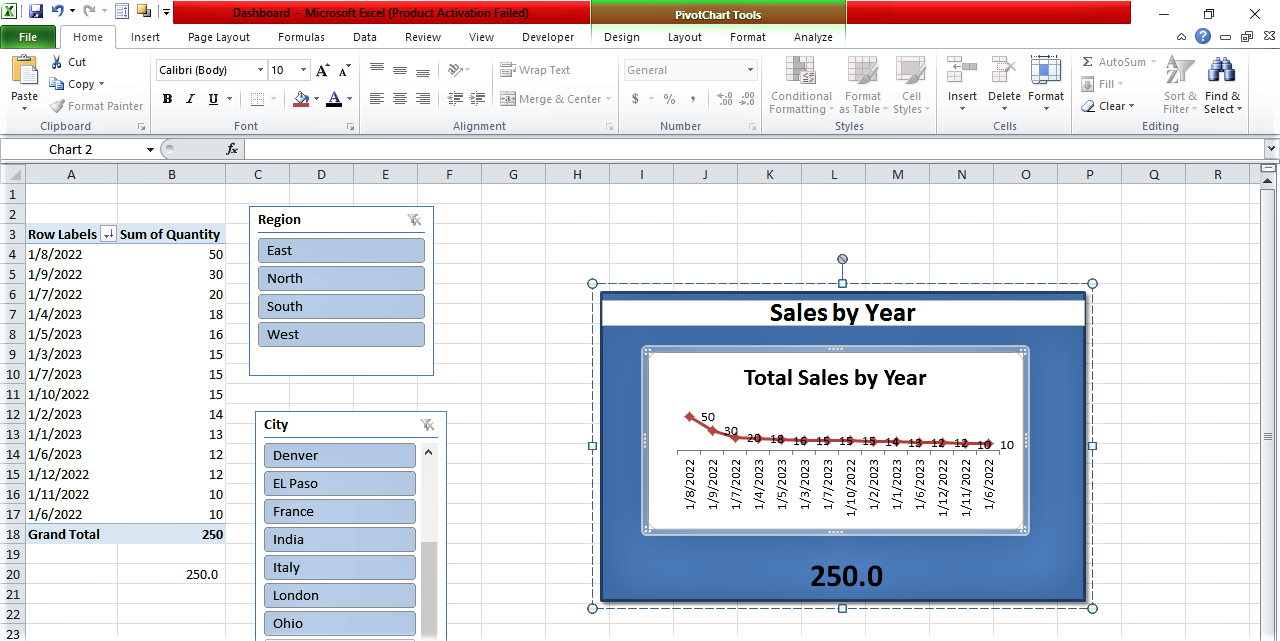Open Clipboard dialog launcher
The width and height of the screenshot is (1280, 641).
click(x=141, y=127)
